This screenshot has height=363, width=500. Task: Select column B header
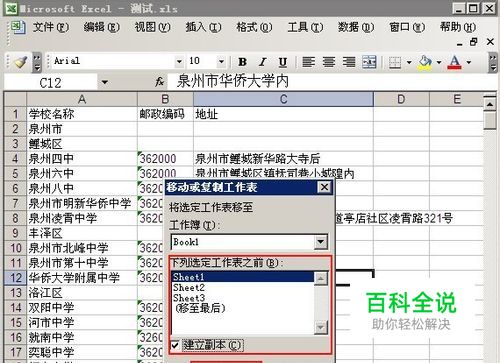pos(165,99)
